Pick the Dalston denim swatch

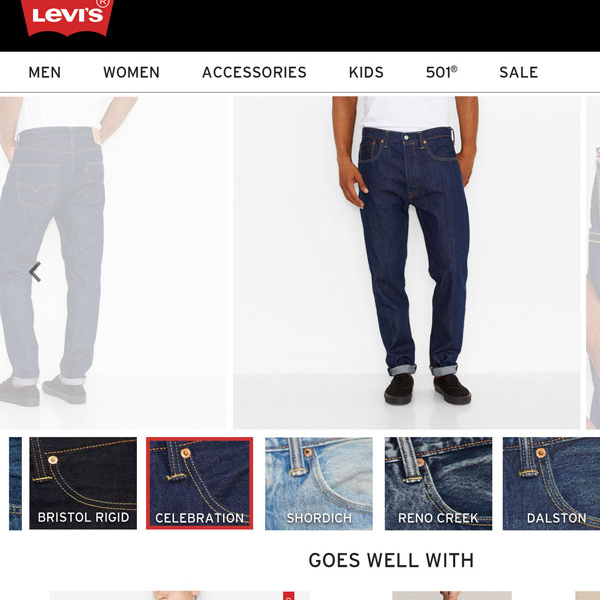tap(551, 483)
